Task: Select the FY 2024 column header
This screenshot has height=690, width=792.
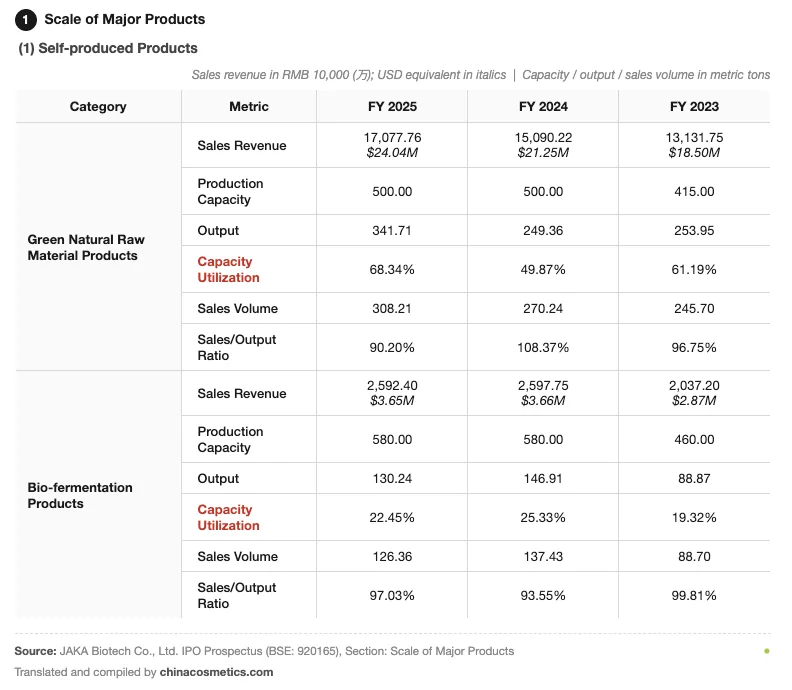Action: click(543, 107)
